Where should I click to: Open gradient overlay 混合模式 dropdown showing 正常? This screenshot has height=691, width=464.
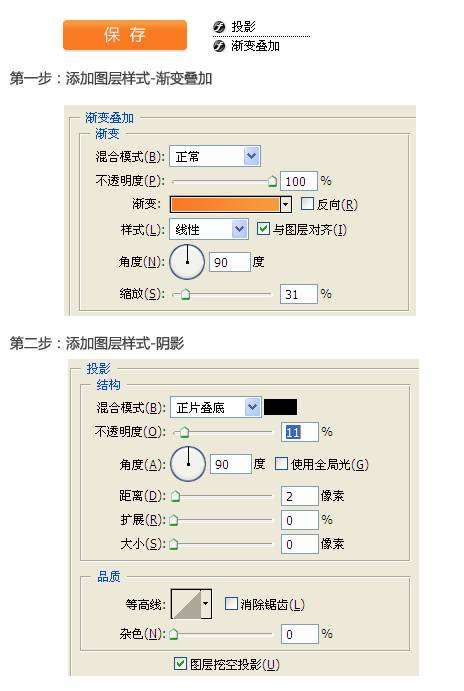[215, 156]
